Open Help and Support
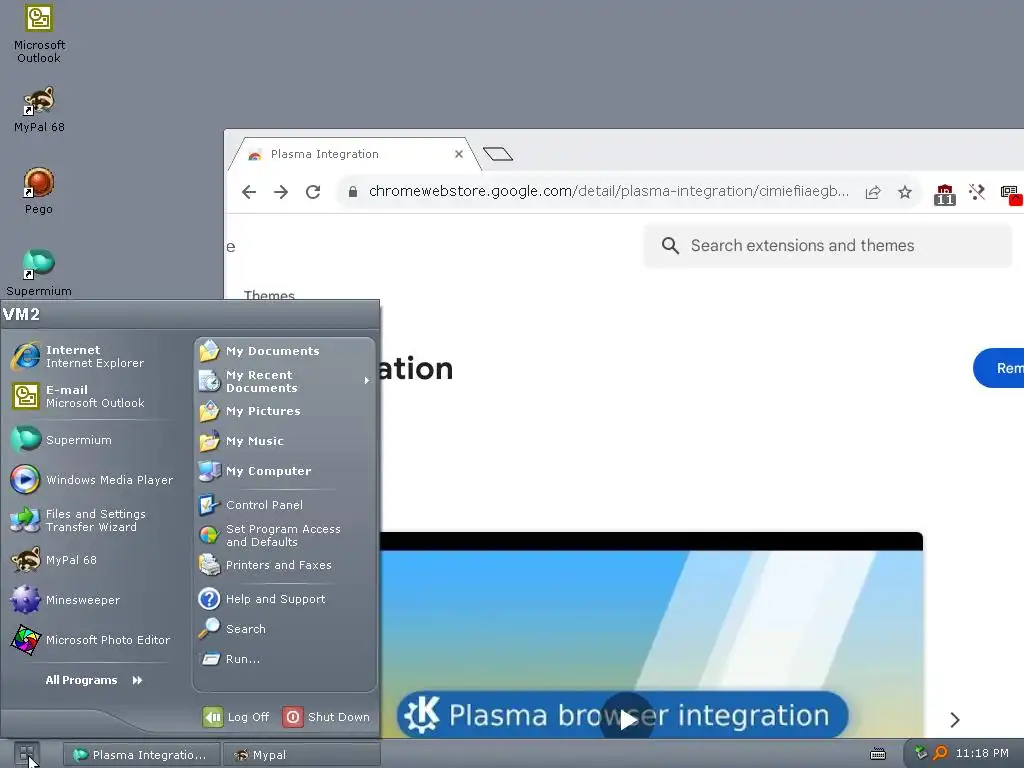1024x768 pixels. [285, 599]
